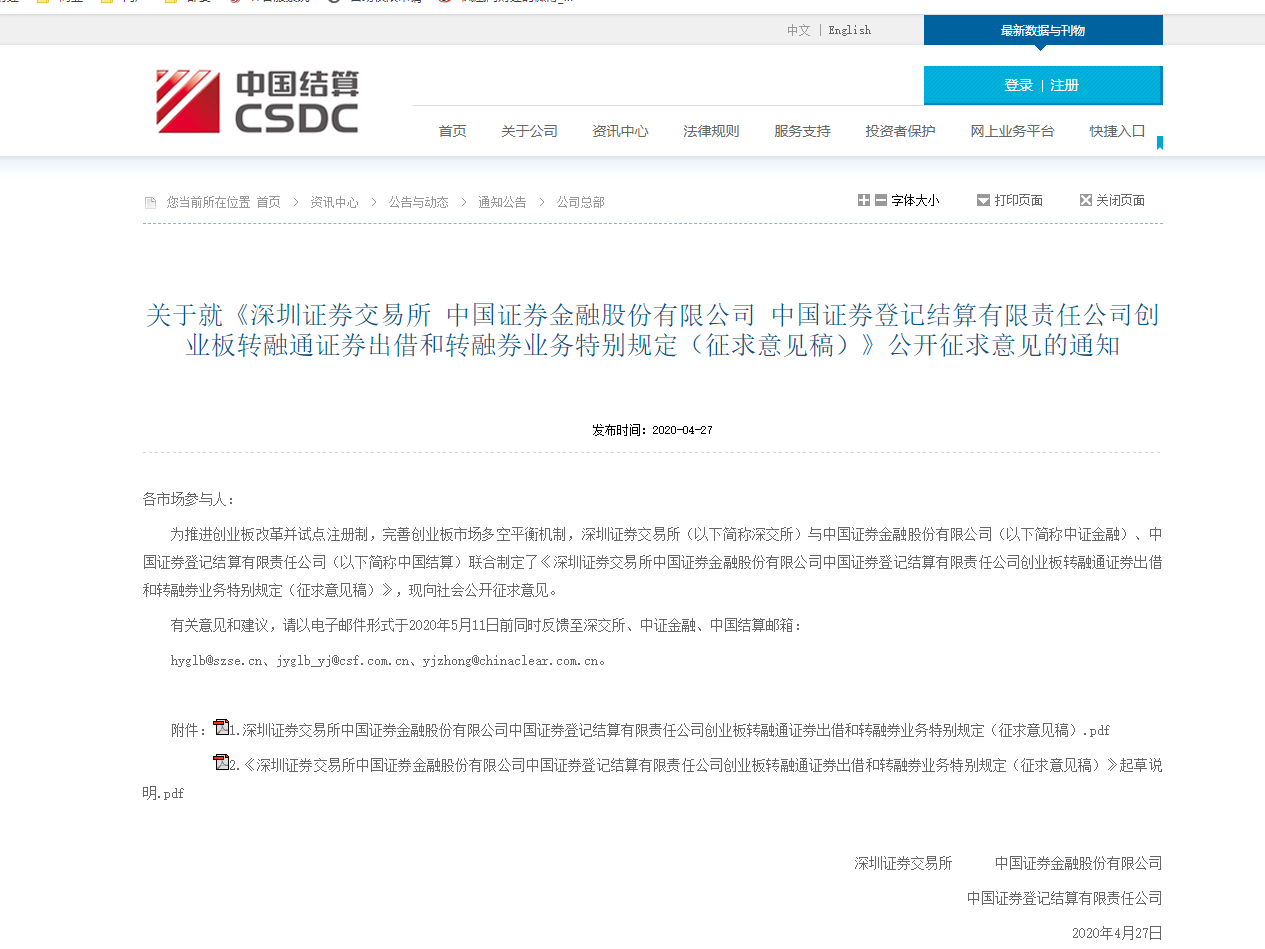Screen dimensions: 1265x949
Task: Open attachment 2 起草说明 pdf link
Action: click(652, 779)
